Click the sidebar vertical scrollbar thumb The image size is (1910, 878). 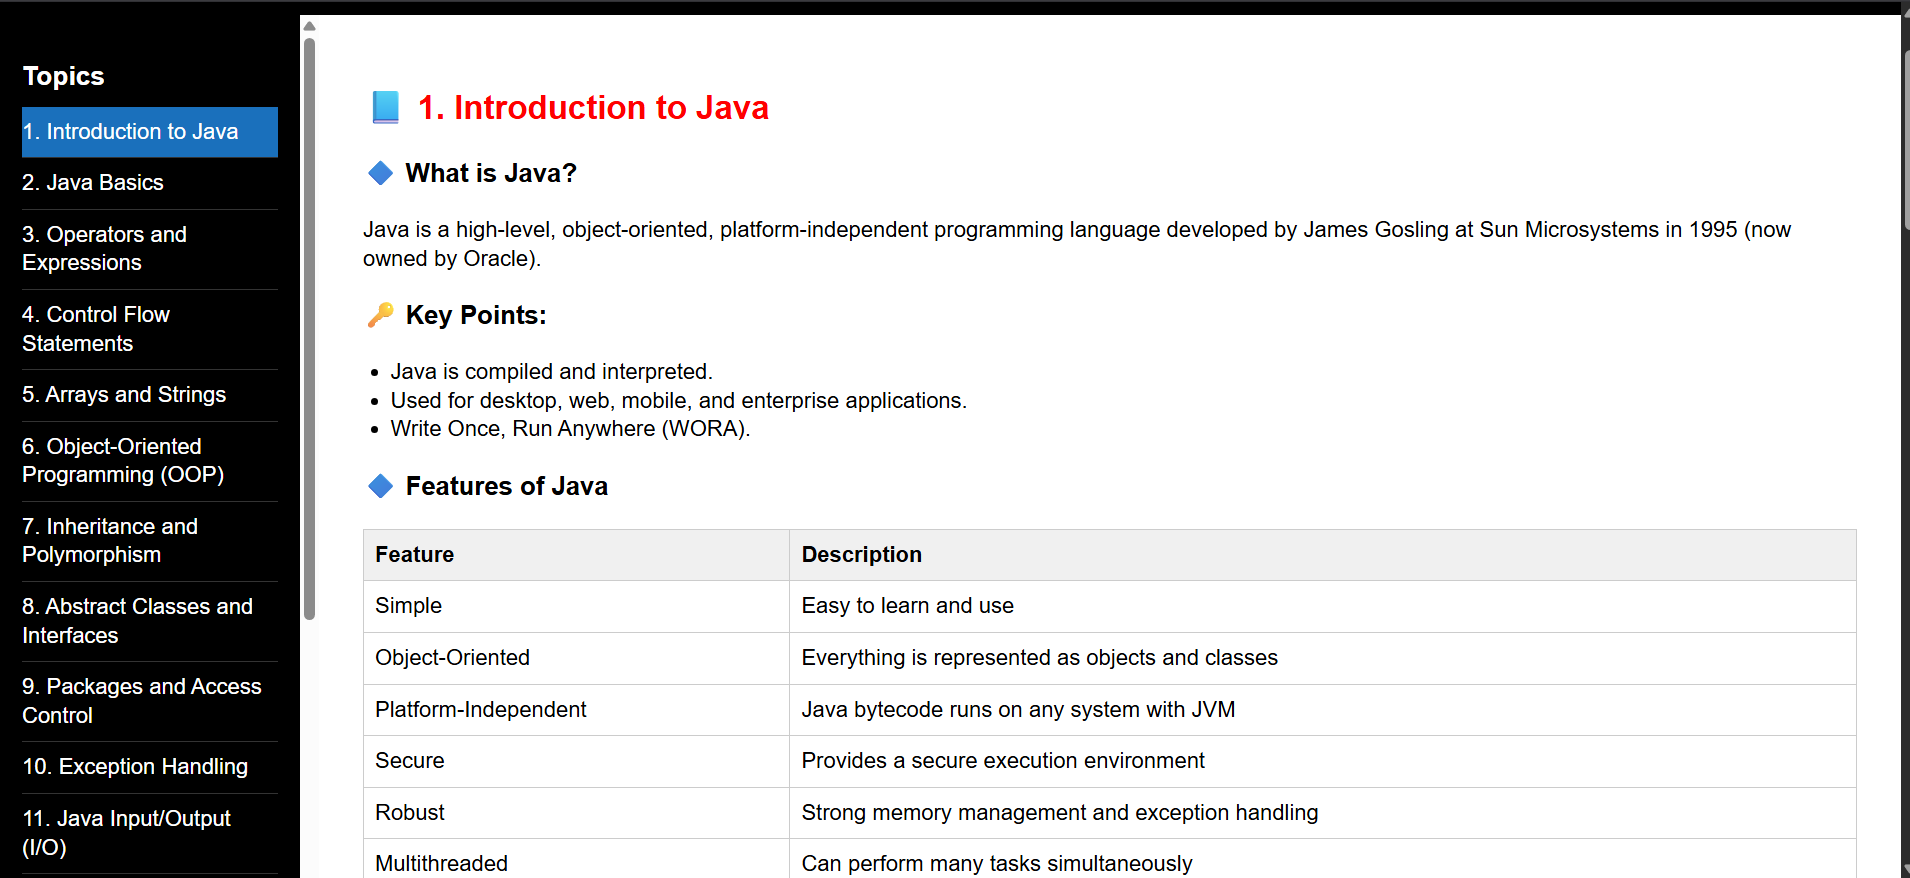pyautogui.click(x=309, y=328)
